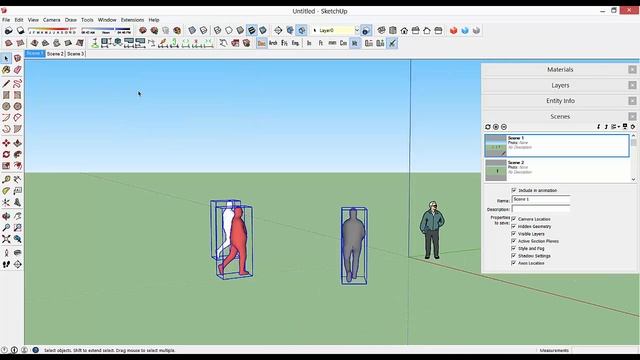Screen dimensions: 640x360
Task: Expand the Layers panel
Action: 560,85
